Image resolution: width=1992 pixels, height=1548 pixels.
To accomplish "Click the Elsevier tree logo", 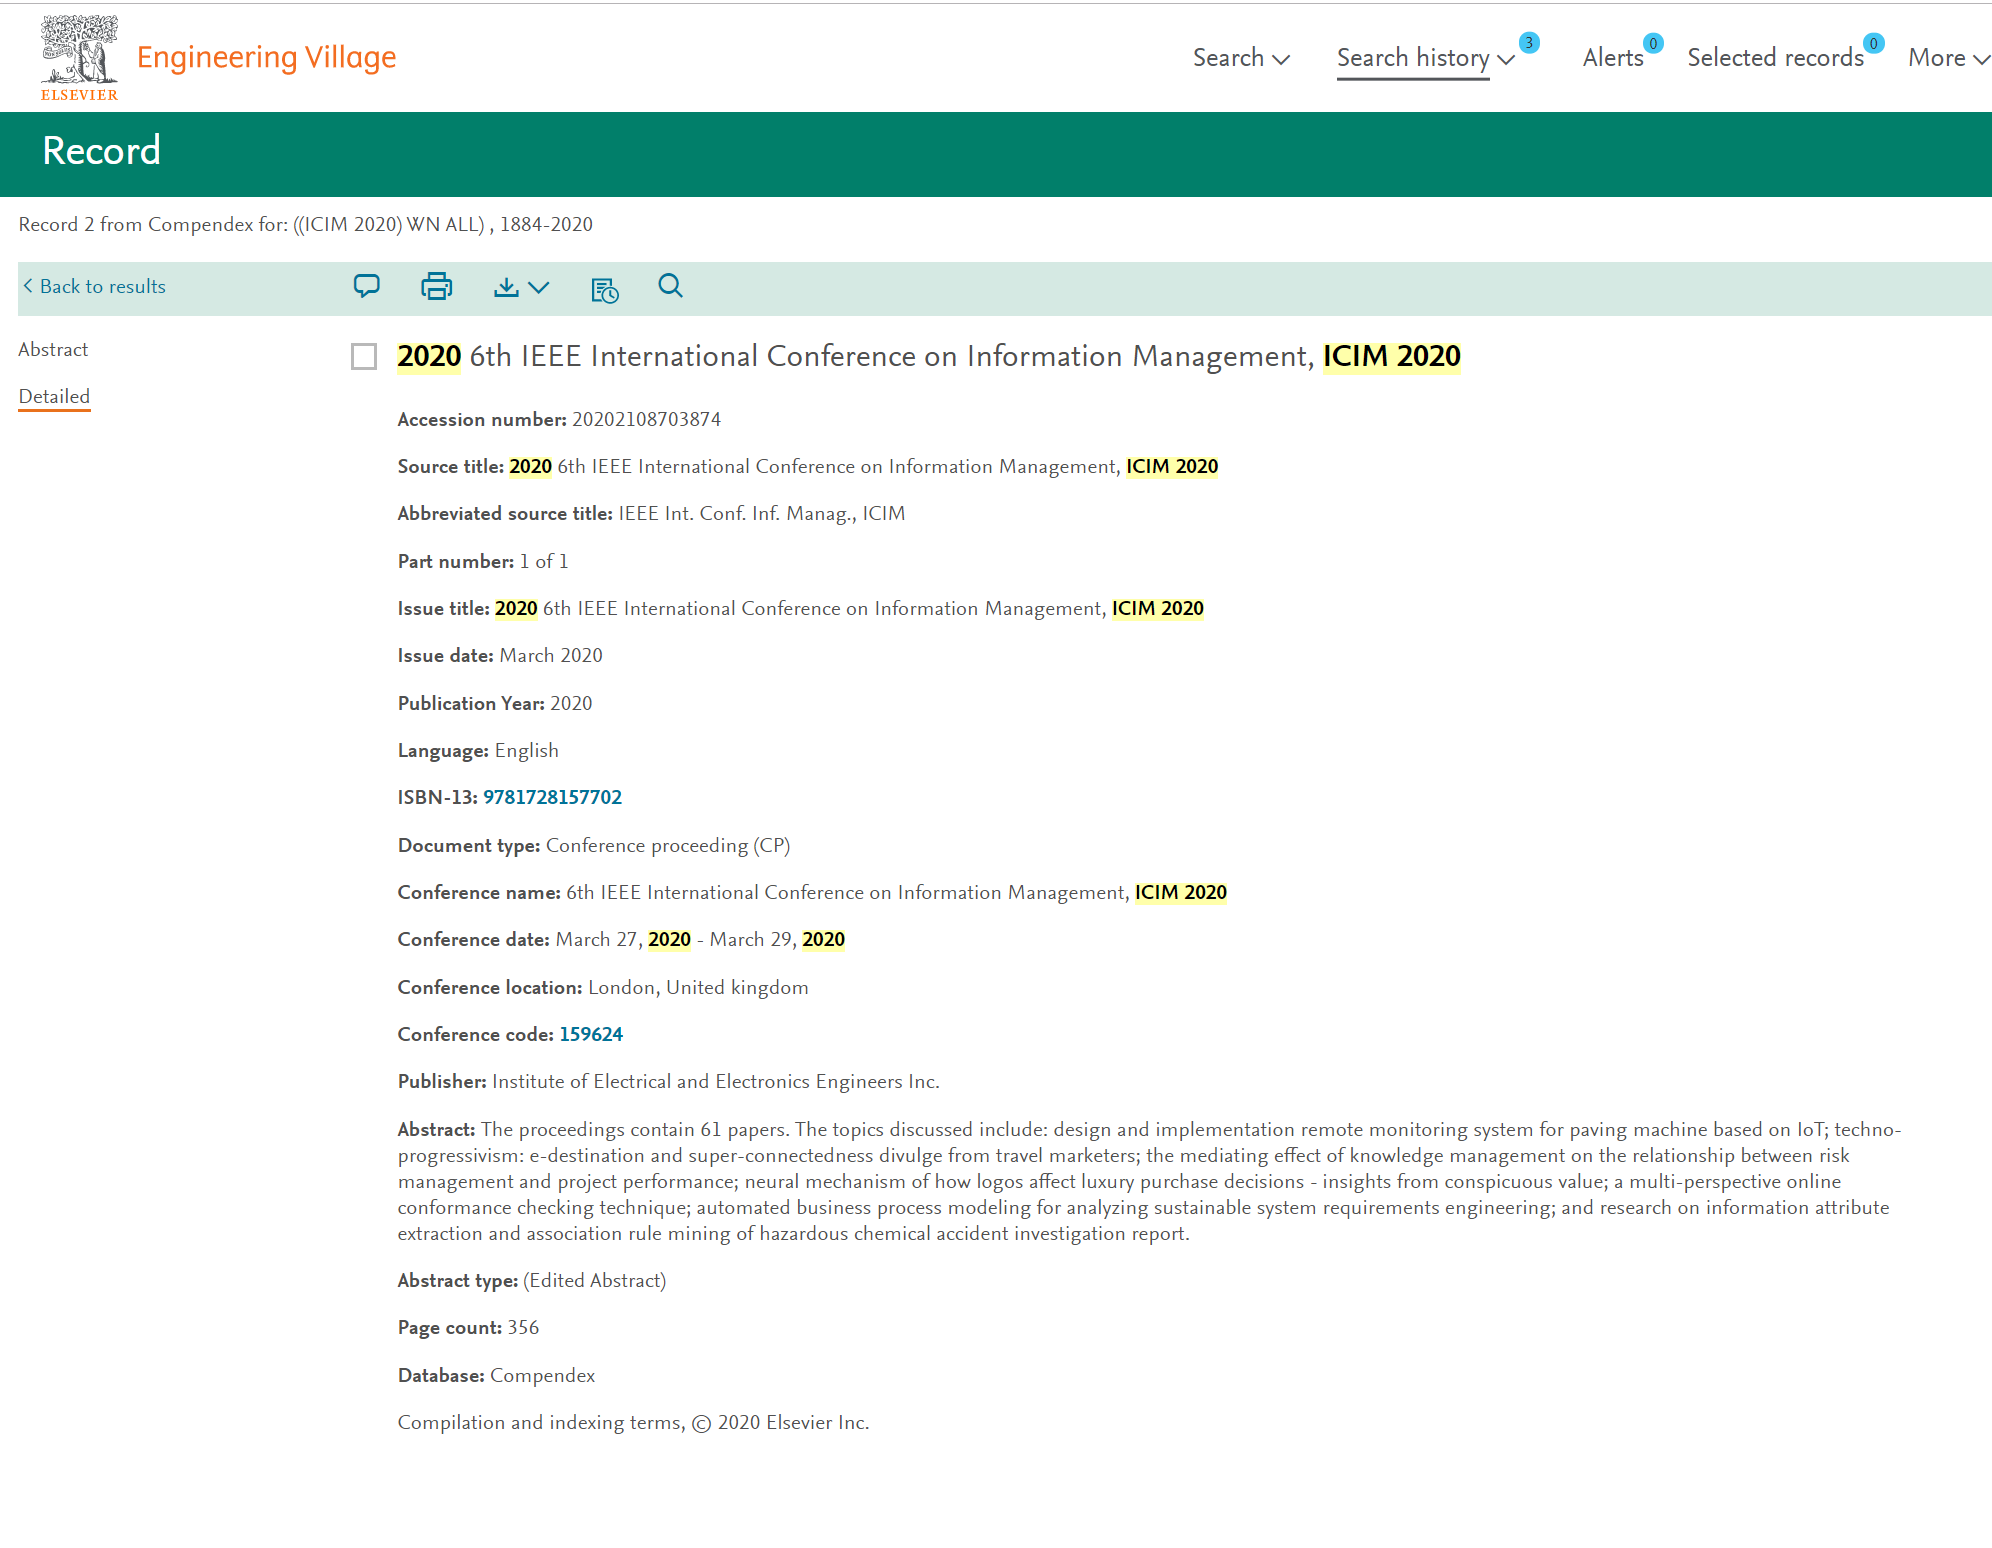I will tap(79, 58).
